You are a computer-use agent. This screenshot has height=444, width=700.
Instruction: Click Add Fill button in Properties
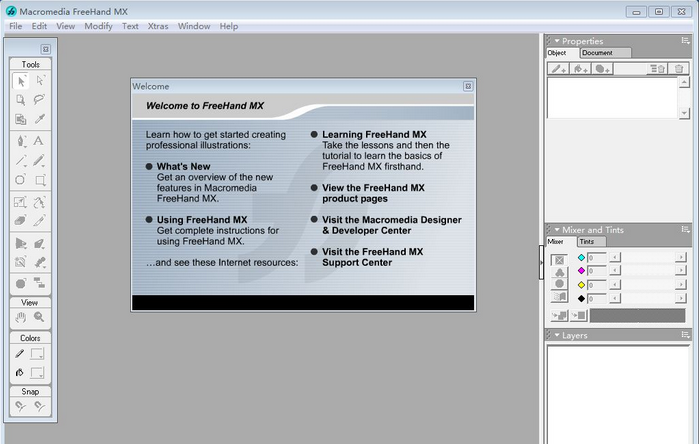pyautogui.click(x=580, y=69)
